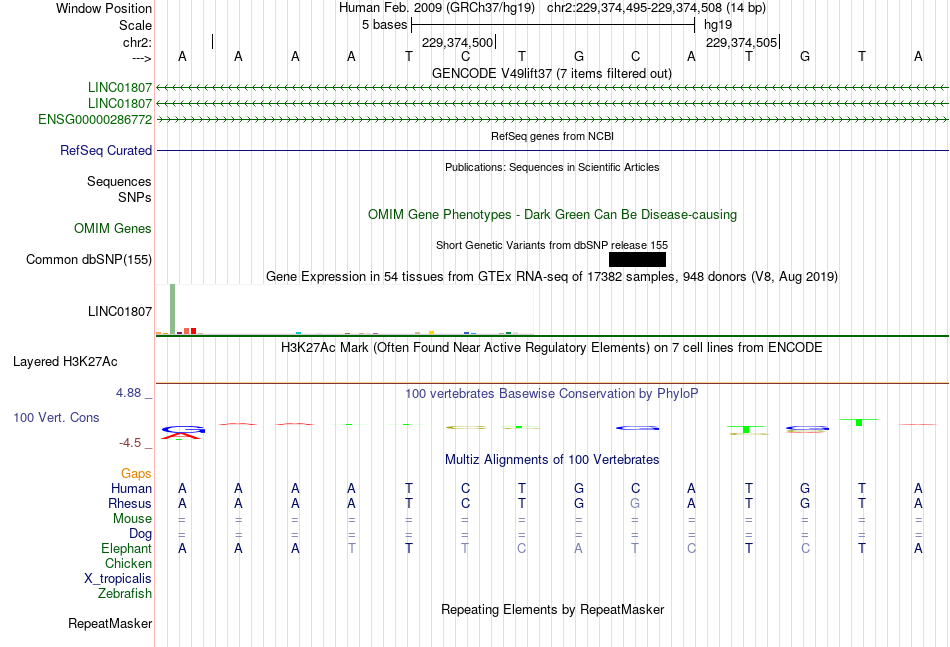
Task: Select the Elephant alignment row label
Action: (127, 548)
